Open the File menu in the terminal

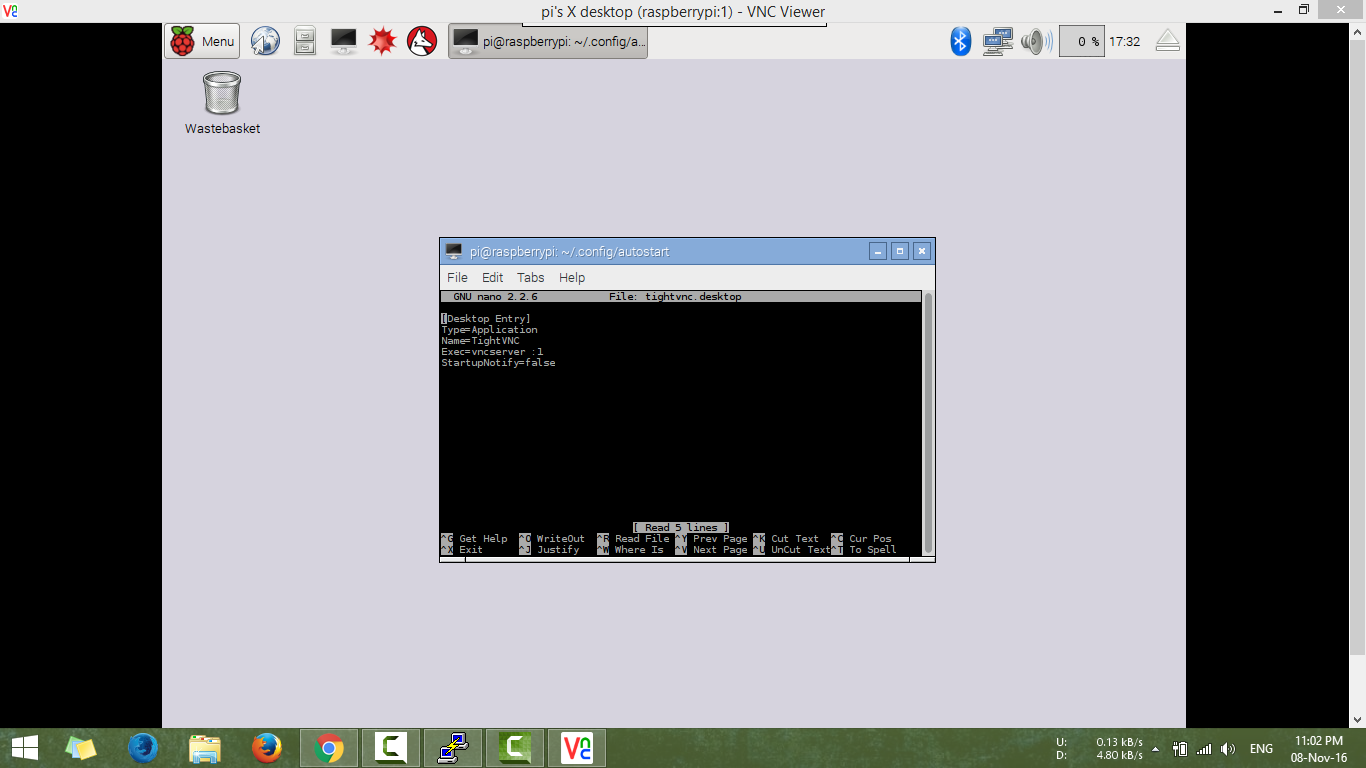point(457,277)
